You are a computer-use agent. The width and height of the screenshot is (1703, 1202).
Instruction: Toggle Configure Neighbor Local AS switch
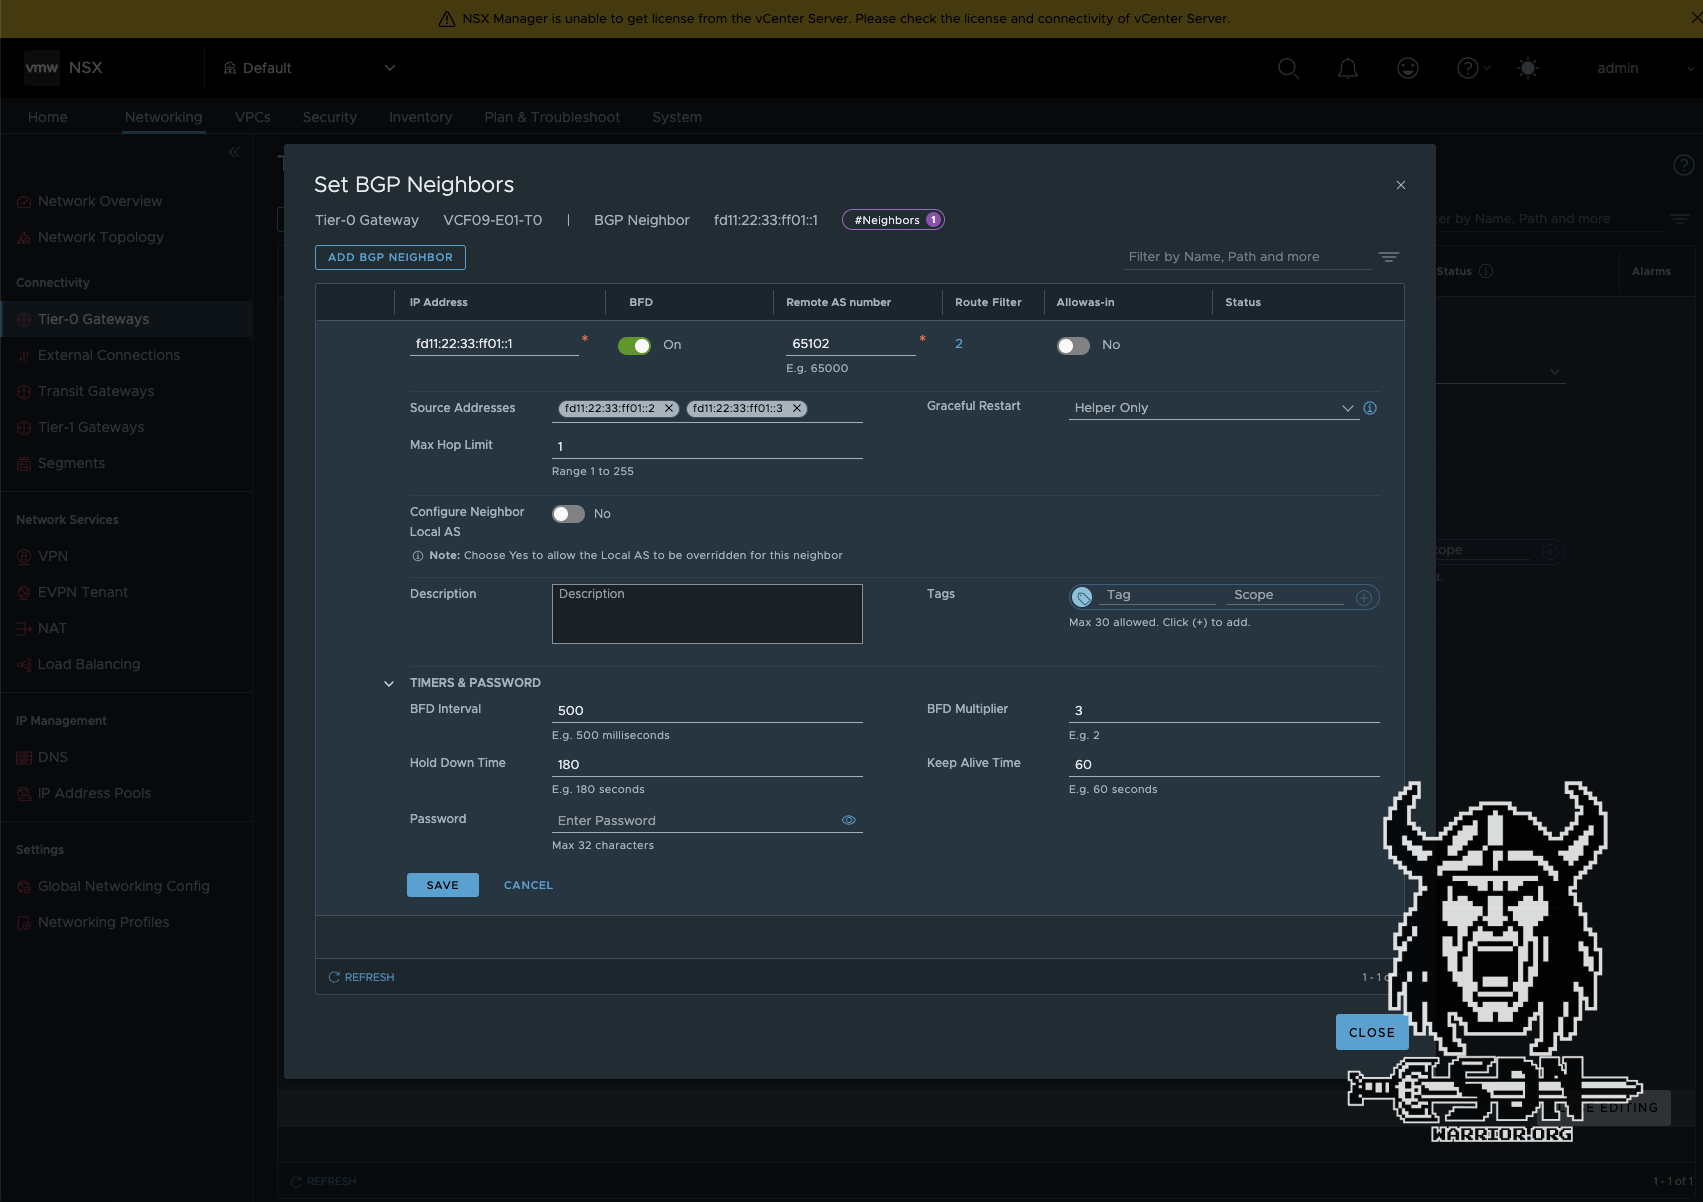tap(568, 514)
